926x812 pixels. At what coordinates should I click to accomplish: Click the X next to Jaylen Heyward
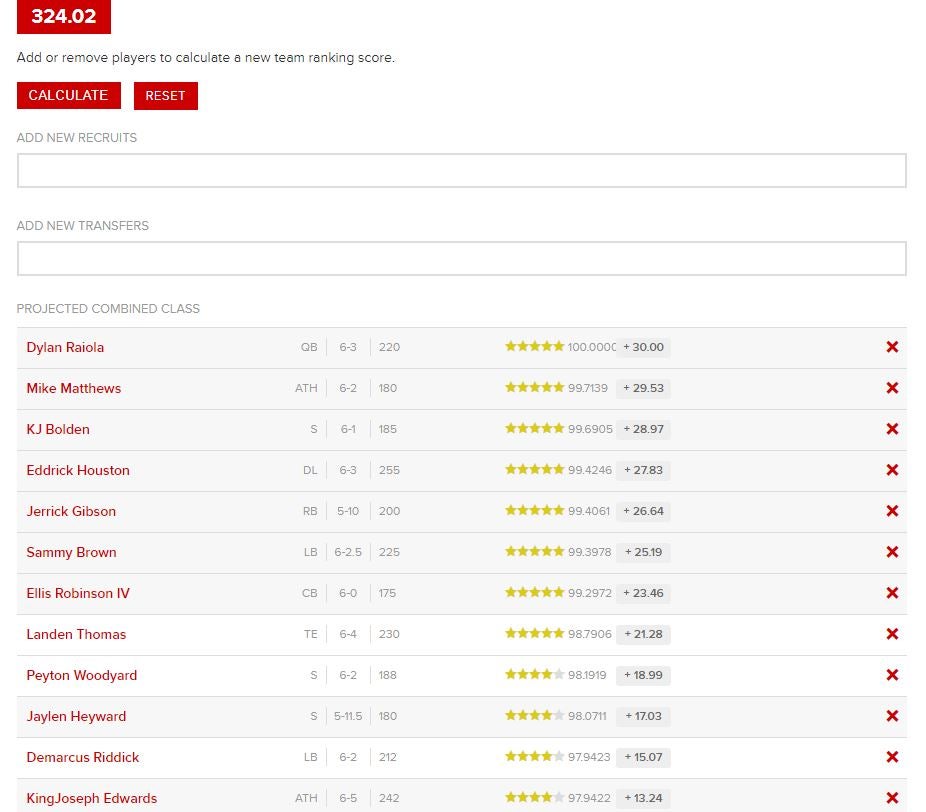pyautogui.click(x=892, y=716)
